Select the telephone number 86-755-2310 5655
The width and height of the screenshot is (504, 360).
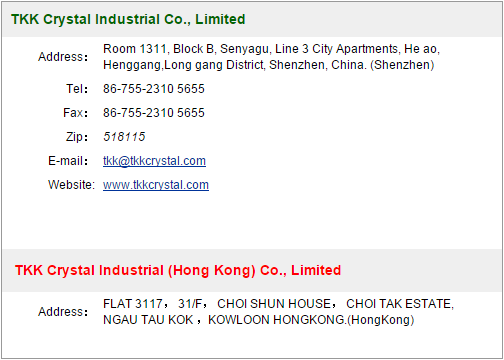click(154, 89)
